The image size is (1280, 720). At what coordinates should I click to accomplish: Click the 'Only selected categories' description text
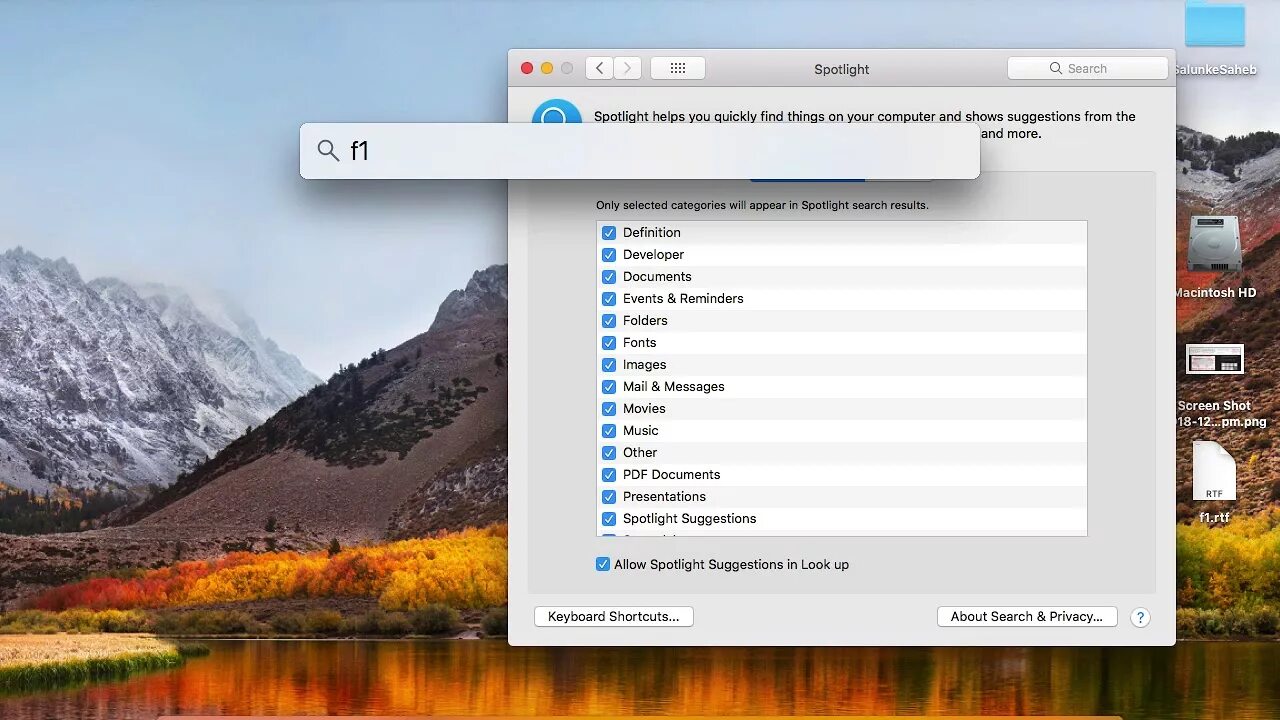(x=762, y=205)
